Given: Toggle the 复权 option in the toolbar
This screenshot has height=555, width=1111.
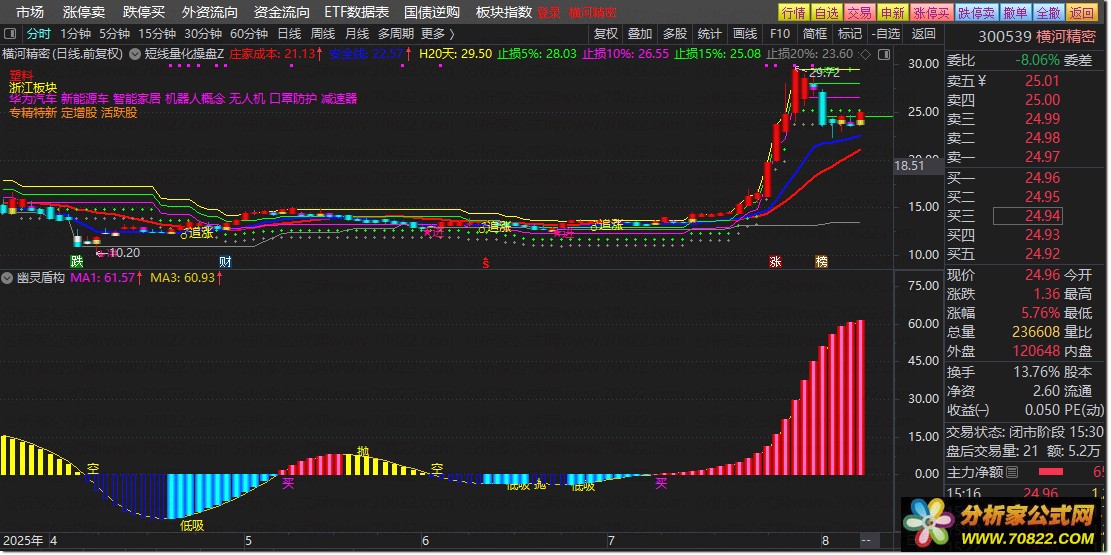Looking at the screenshot, I should pyautogui.click(x=607, y=33).
